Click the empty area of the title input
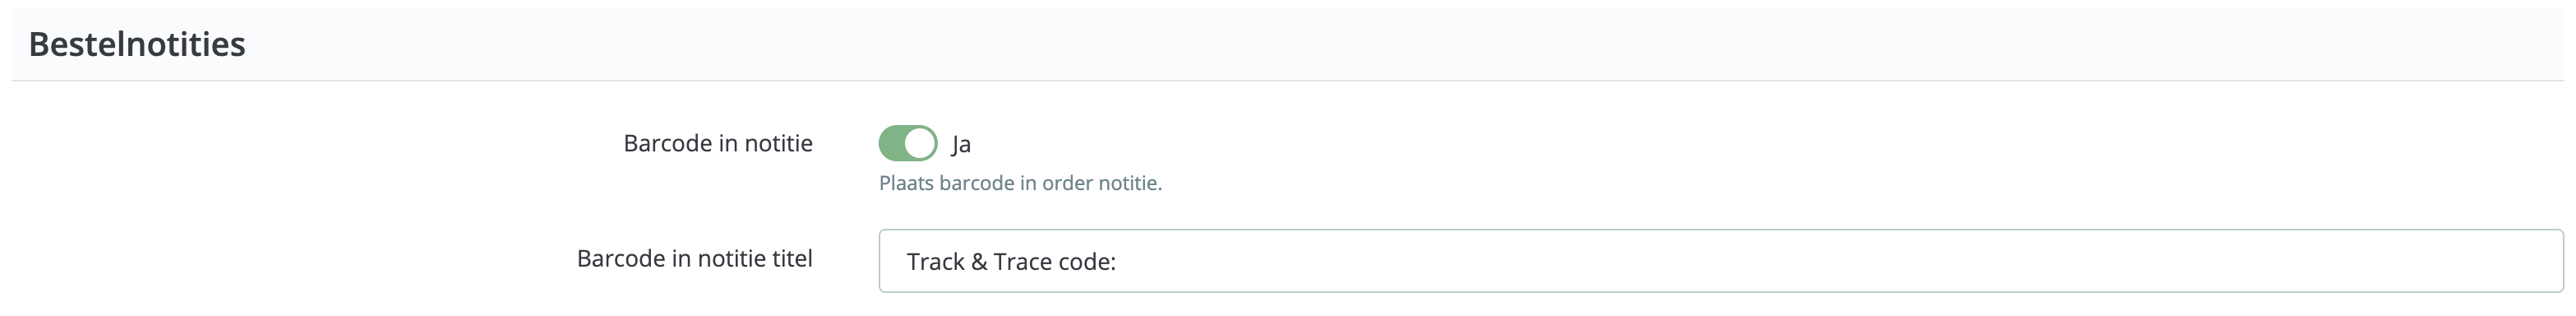Image resolution: width=2576 pixels, height=316 pixels. point(1840,261)
